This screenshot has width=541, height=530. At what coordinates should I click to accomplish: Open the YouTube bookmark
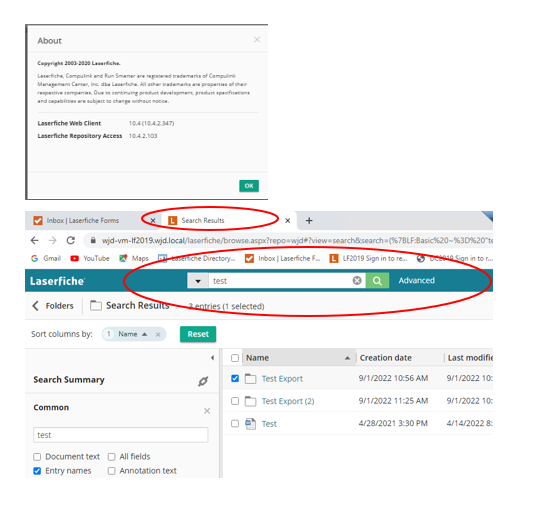(x=90, y=258)
